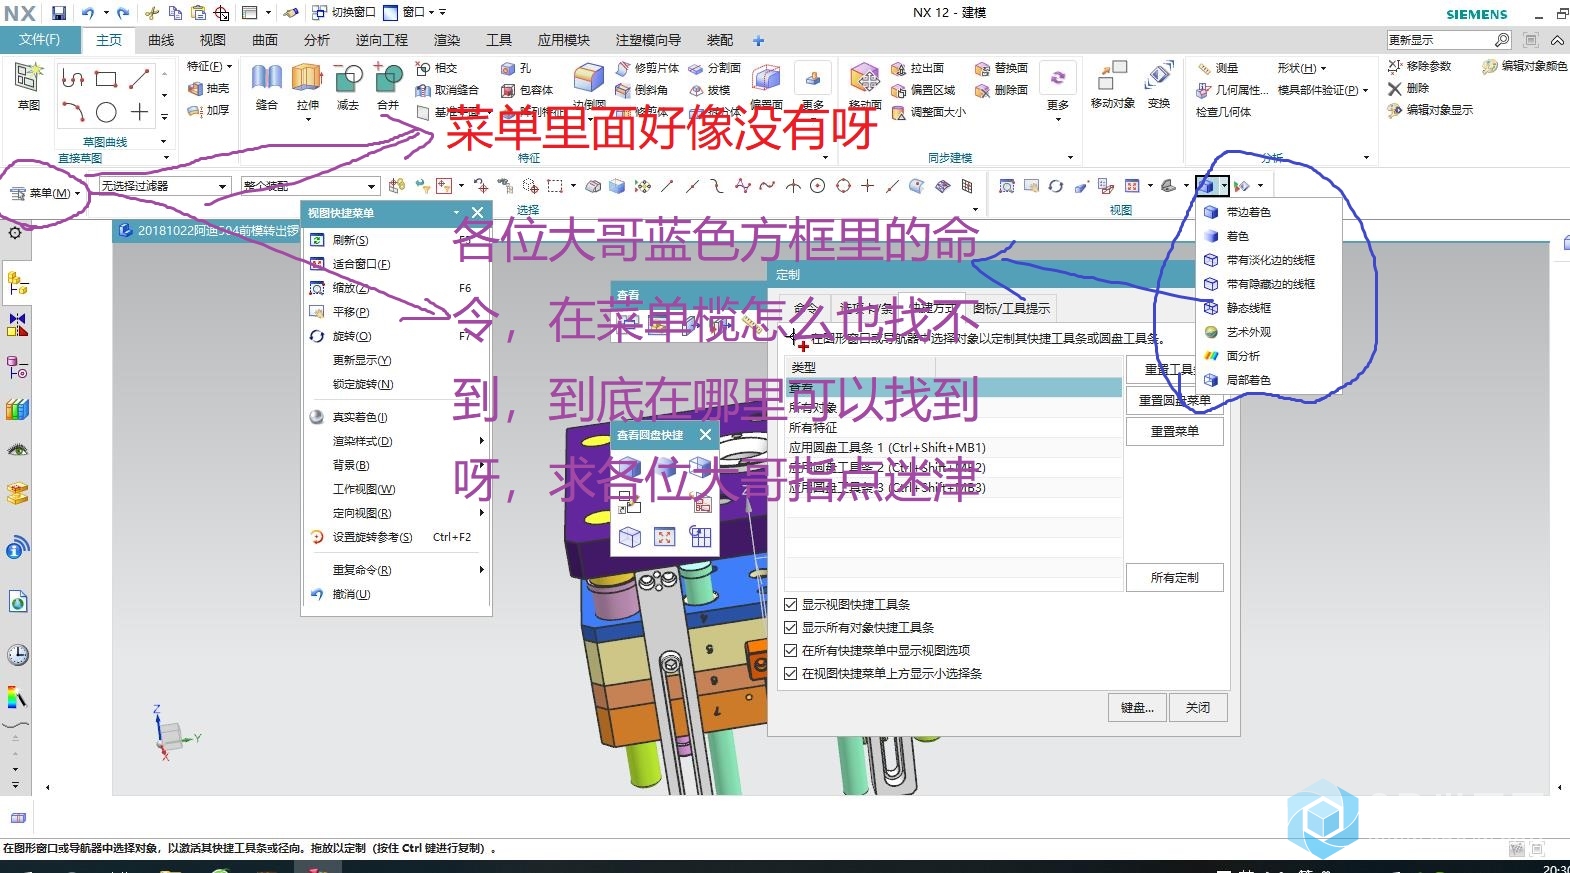Screen dimensions: 1570x873
Task: Switch to the 分析 ribbon tab
Action: (317, 40)
